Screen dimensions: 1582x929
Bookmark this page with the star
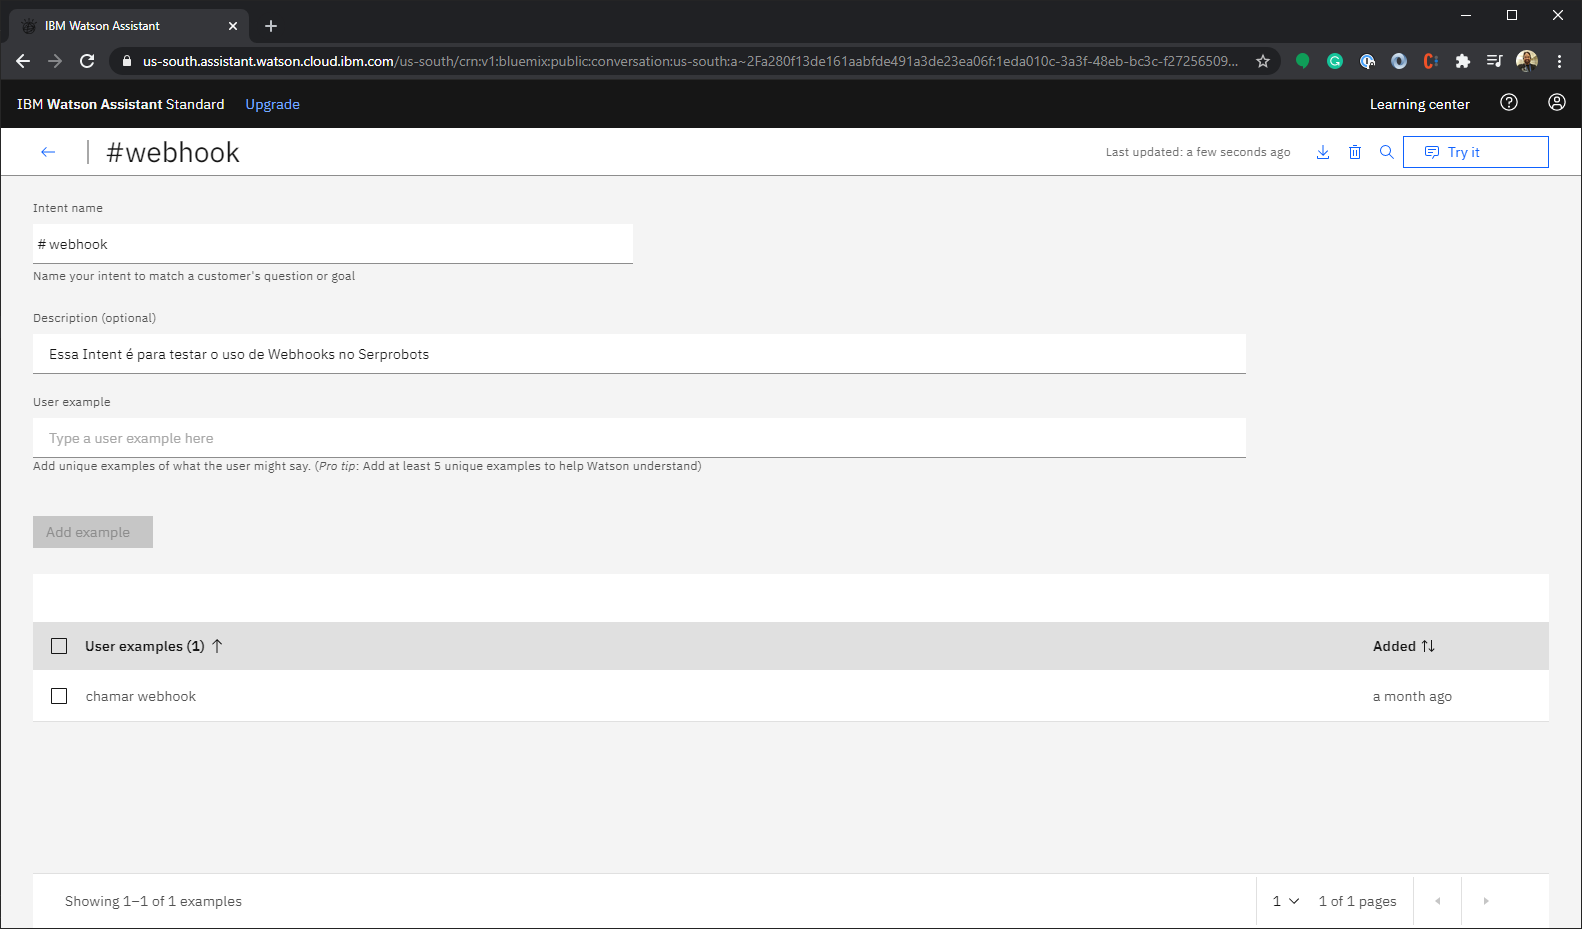pos(1263,61)
